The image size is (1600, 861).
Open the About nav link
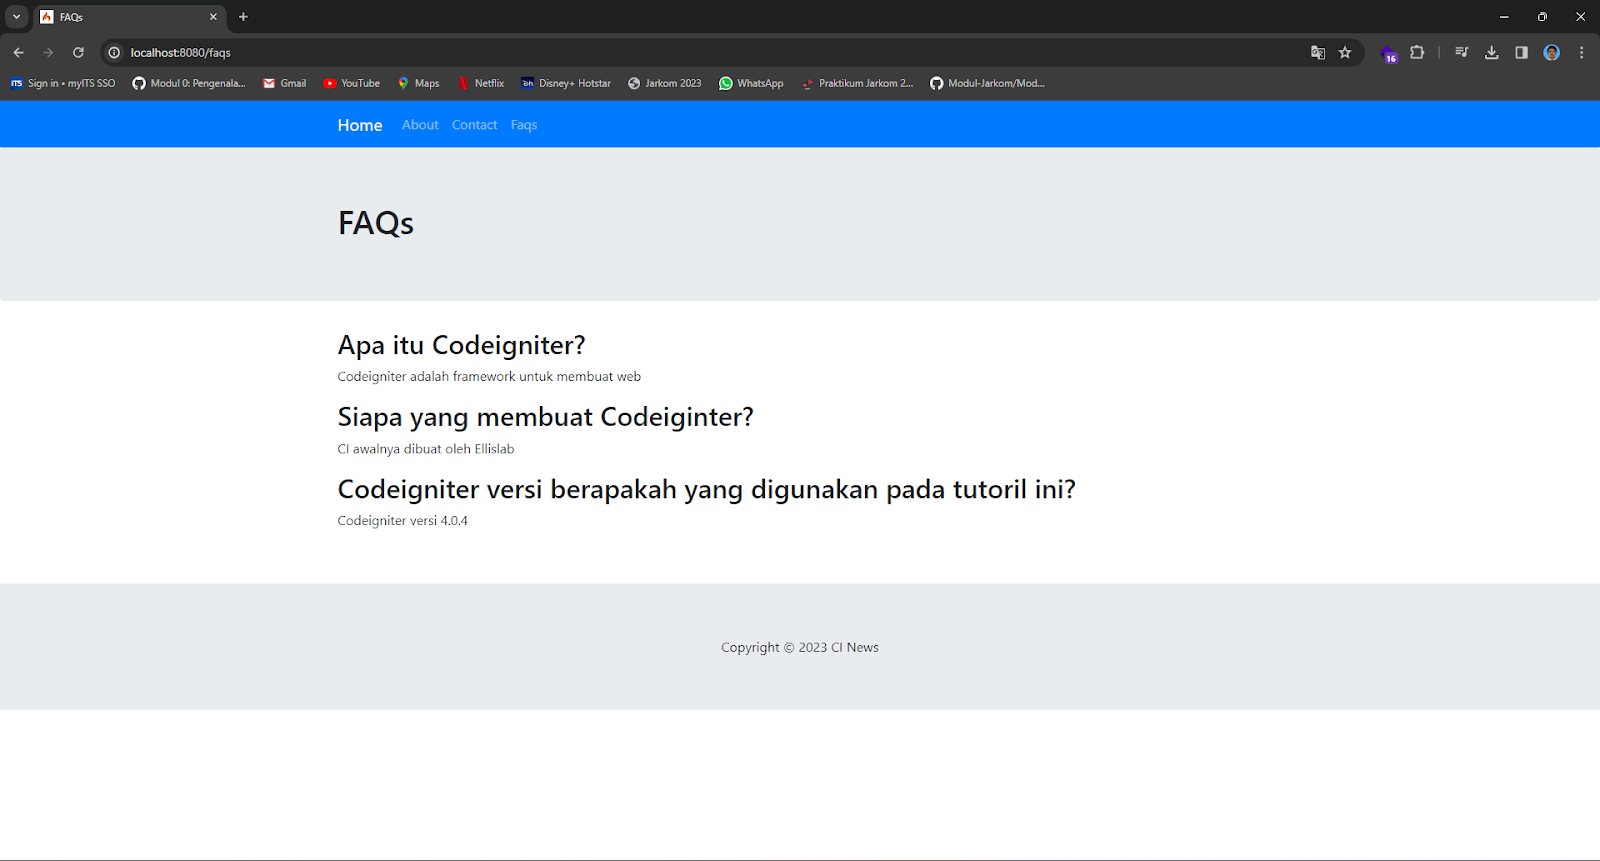[420, 125]
